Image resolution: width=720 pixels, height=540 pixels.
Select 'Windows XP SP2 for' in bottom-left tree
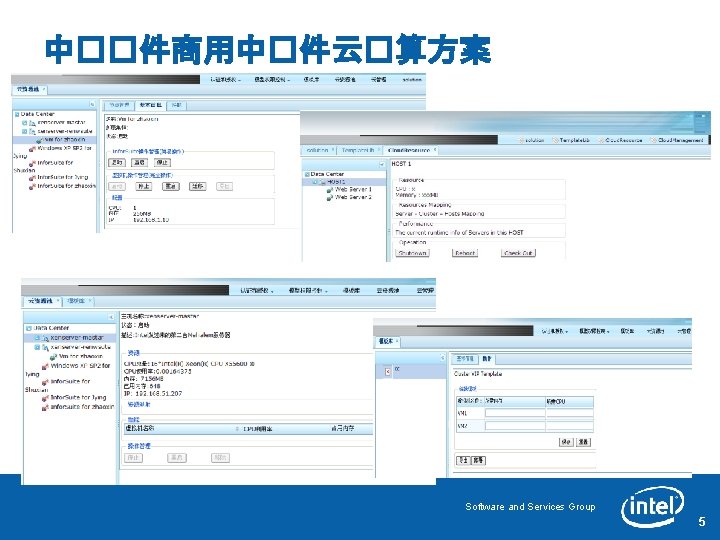coord(80,366)
